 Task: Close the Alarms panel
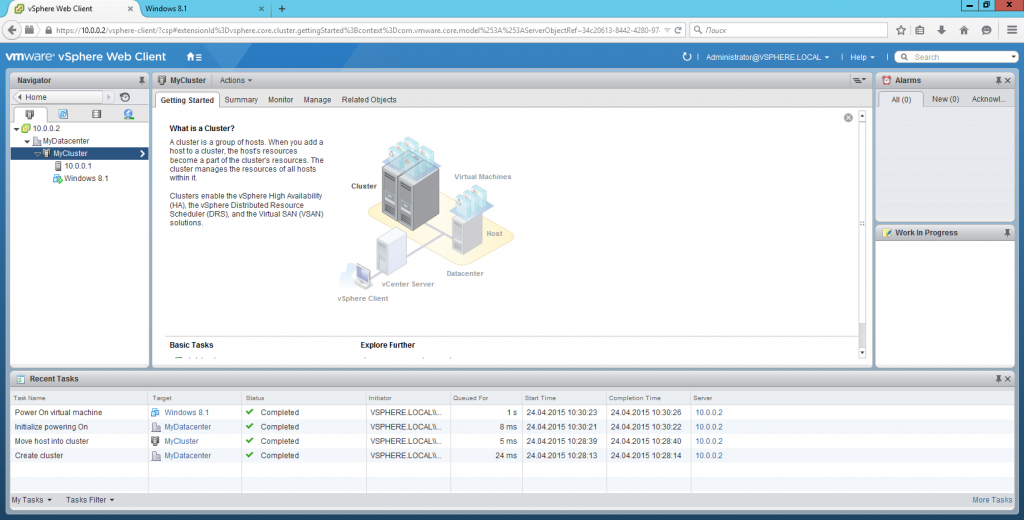1008,80
